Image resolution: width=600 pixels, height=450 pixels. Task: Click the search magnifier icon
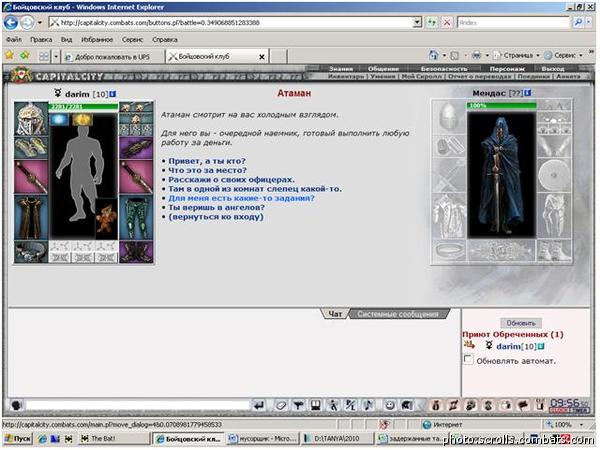pos(578,23)
